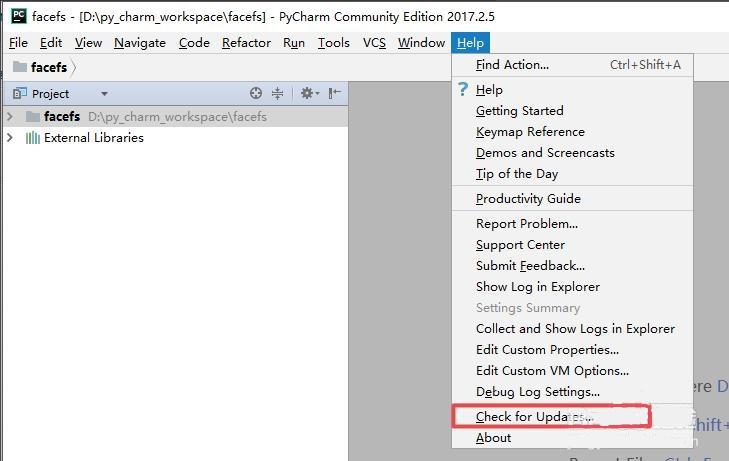The image size is (729, 461).
Task: Open the Window menu
Action: 421,43
